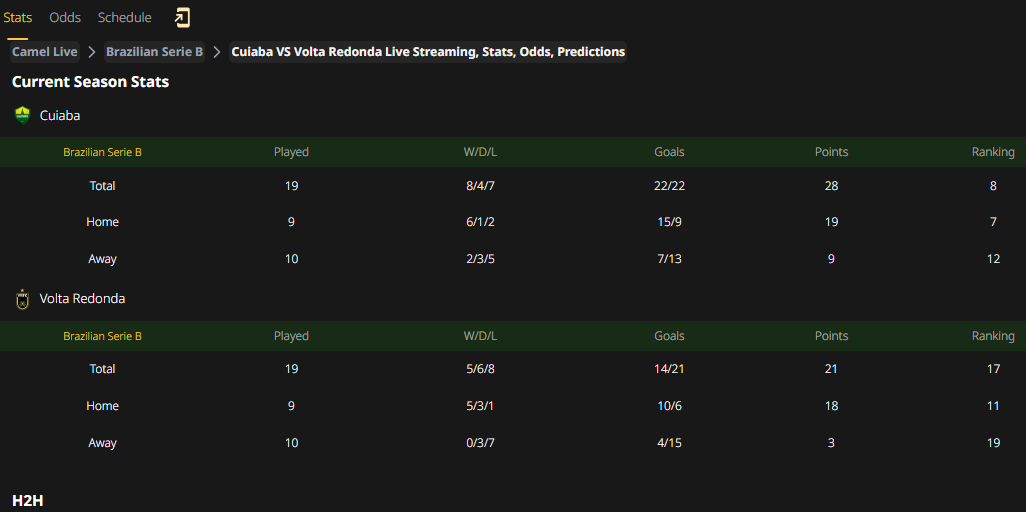
Task: Open the Schedule tab
Action: point(124,18)
